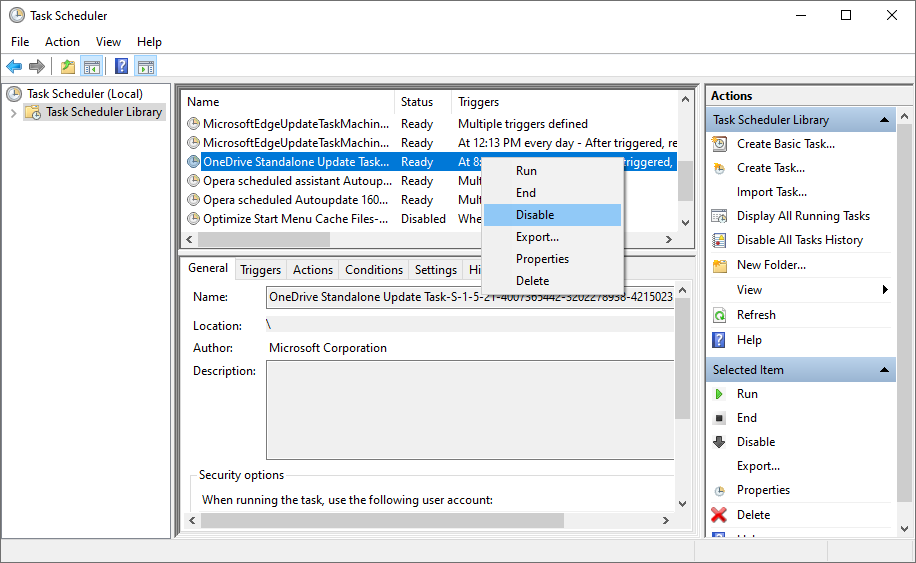Viewport: 916px width, 563px height.
Task: Open the View menu in menu bar
Action: pos(108,42)
